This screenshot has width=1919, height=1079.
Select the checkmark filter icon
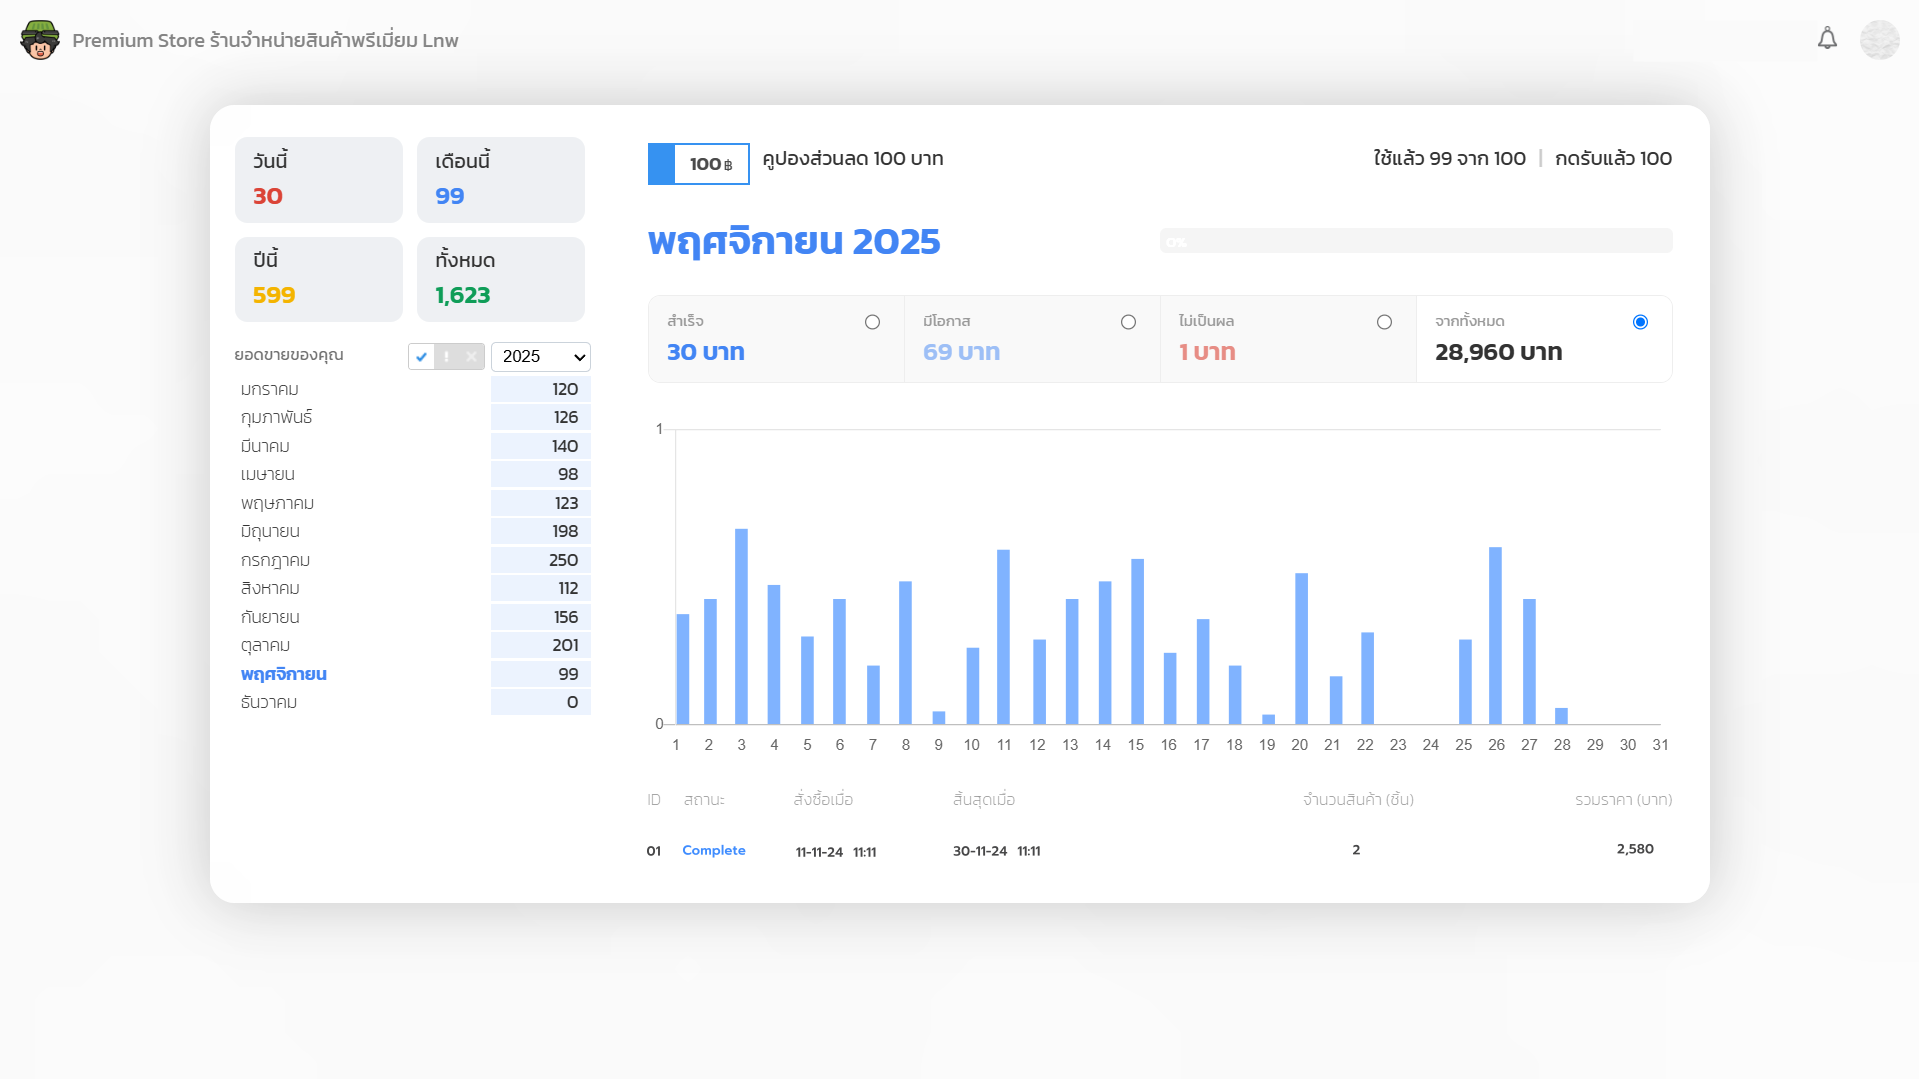(421, 357)
